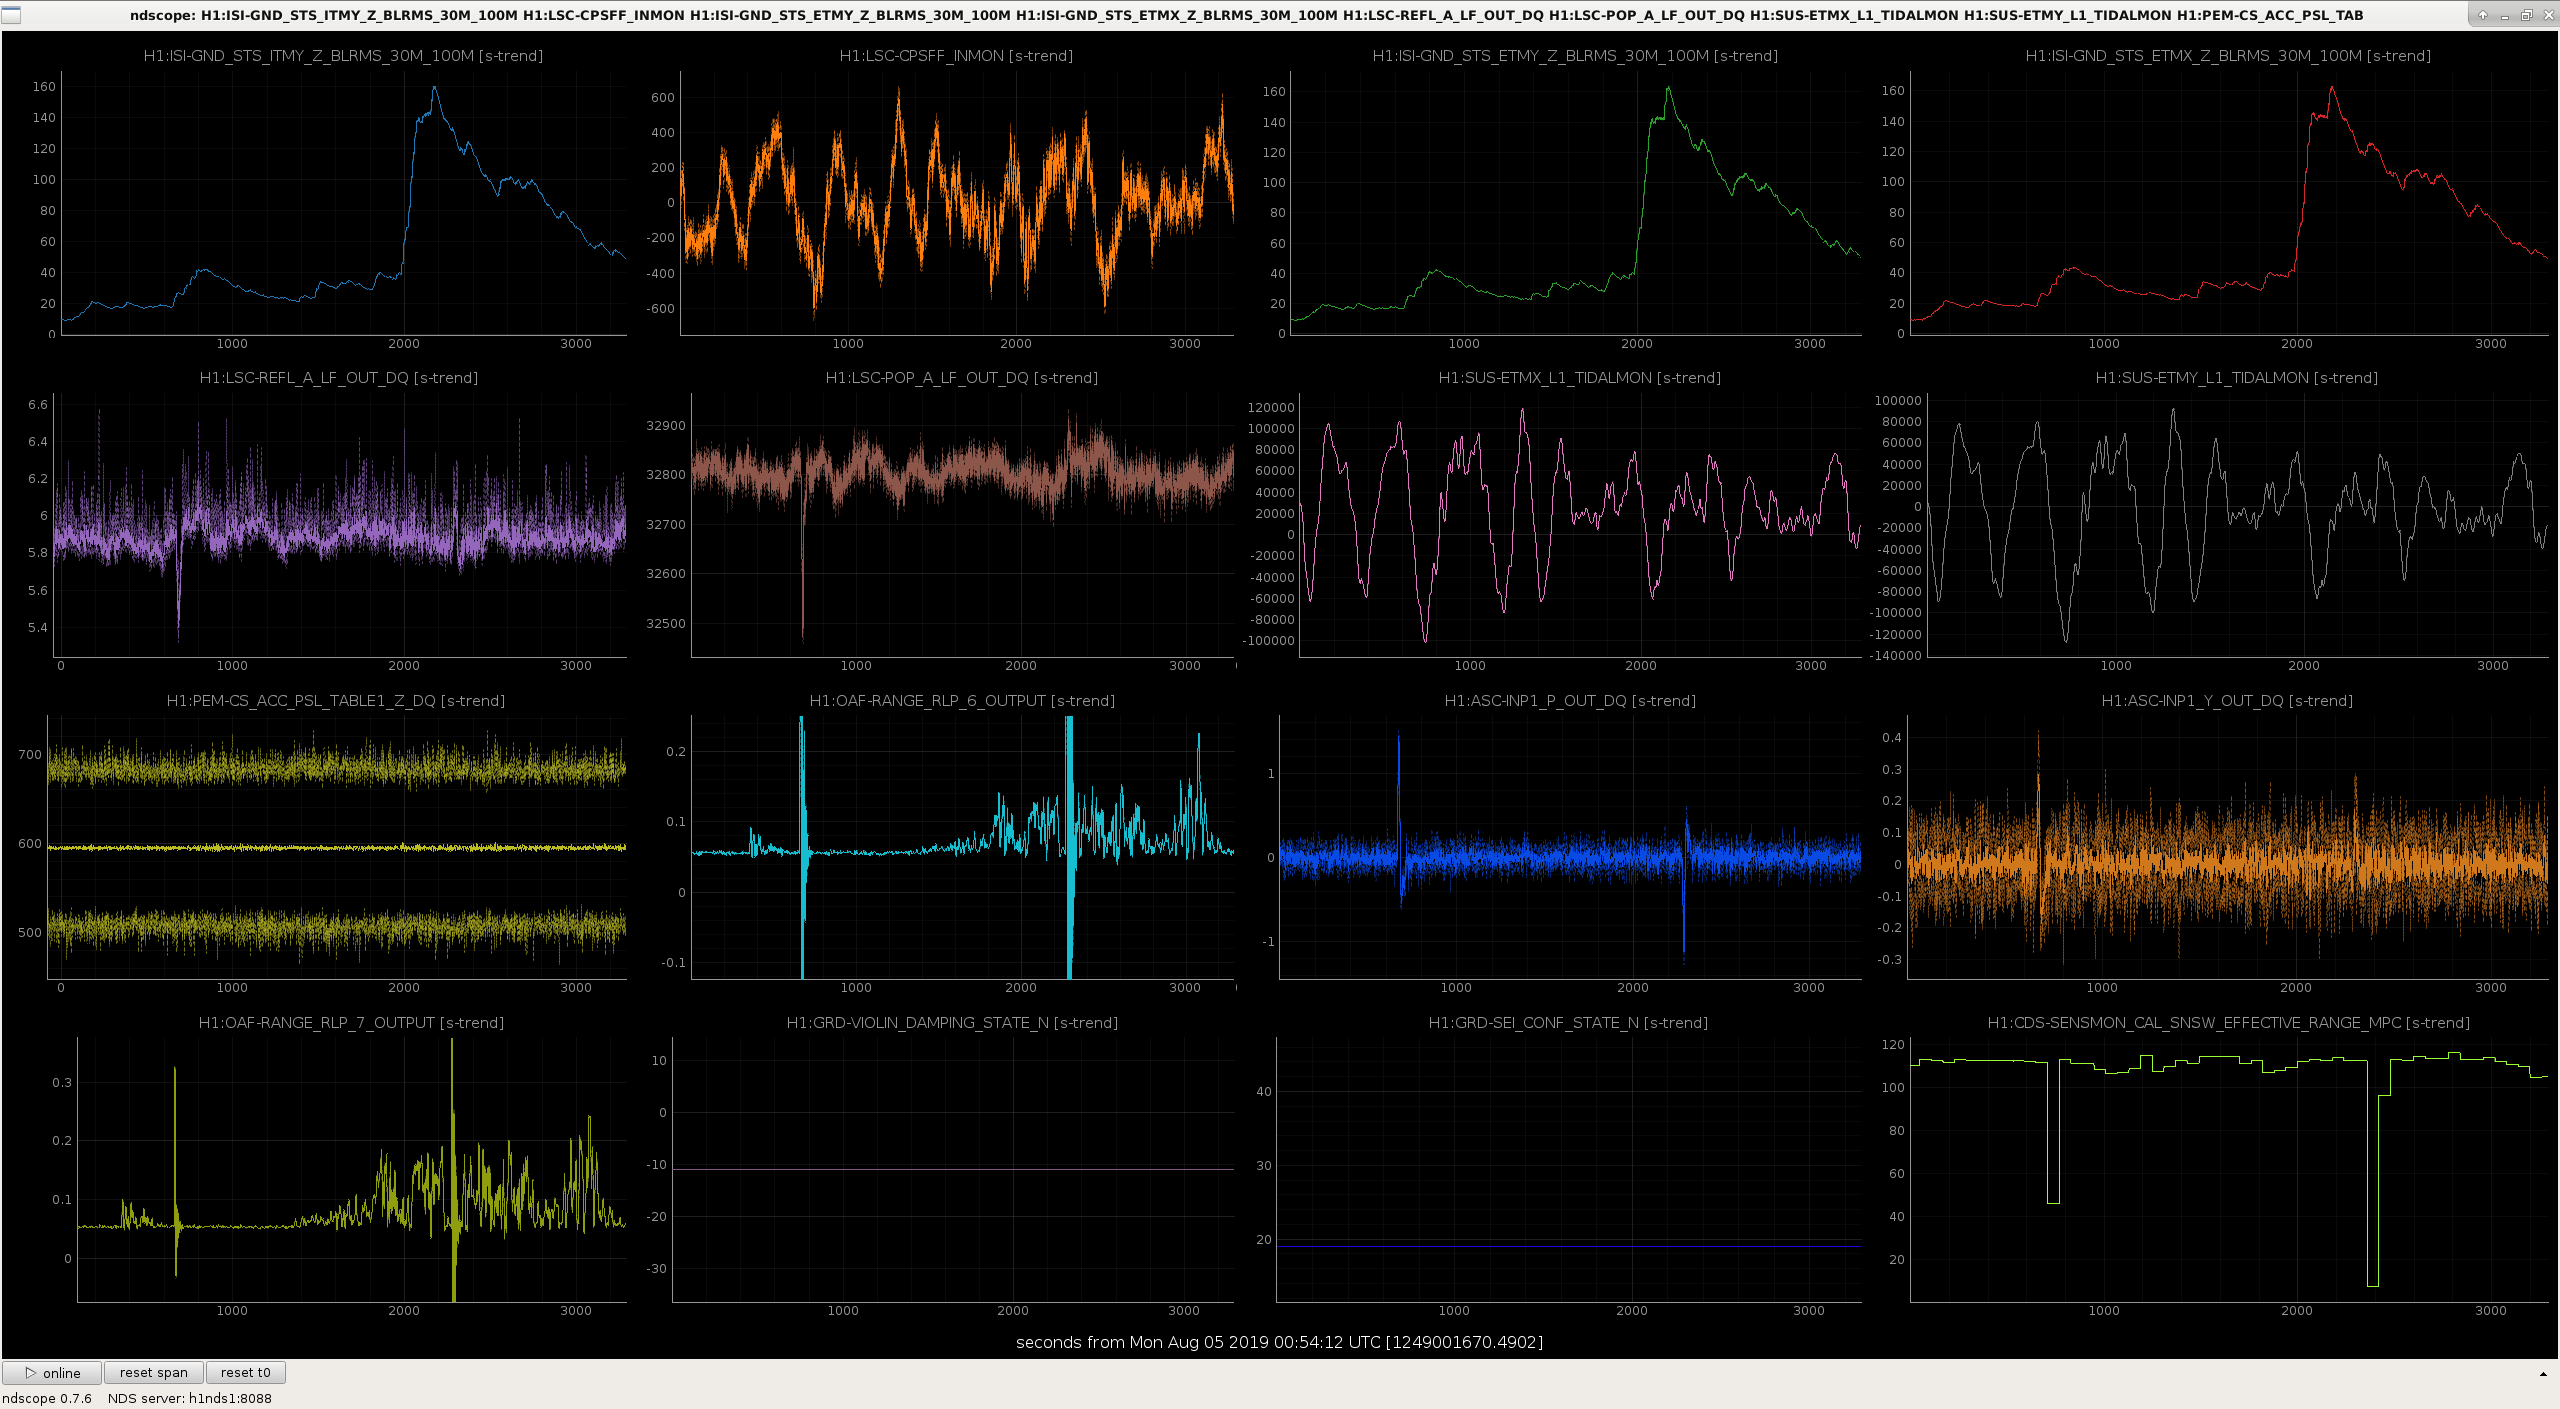Click the keep-above up-arrow window icon

coord(2483,15)
